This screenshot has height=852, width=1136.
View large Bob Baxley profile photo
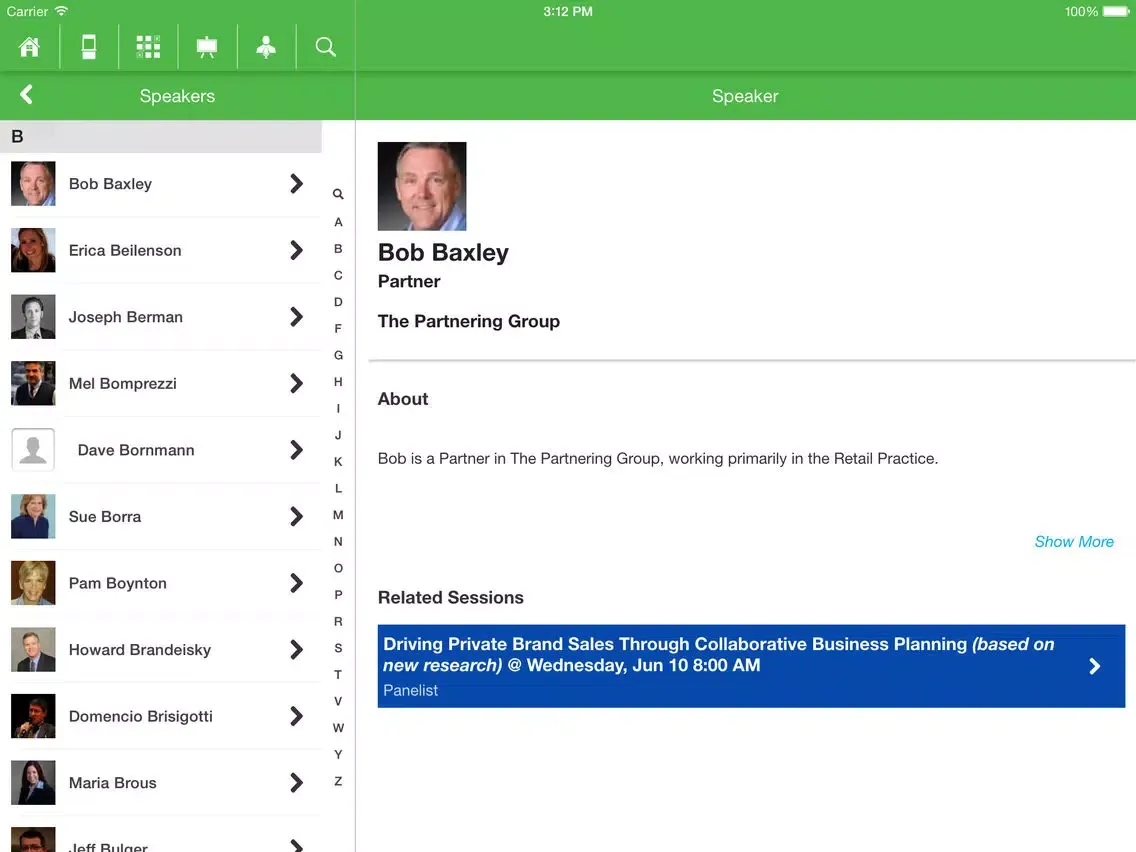pyautogui.click(x=422, y=186)
